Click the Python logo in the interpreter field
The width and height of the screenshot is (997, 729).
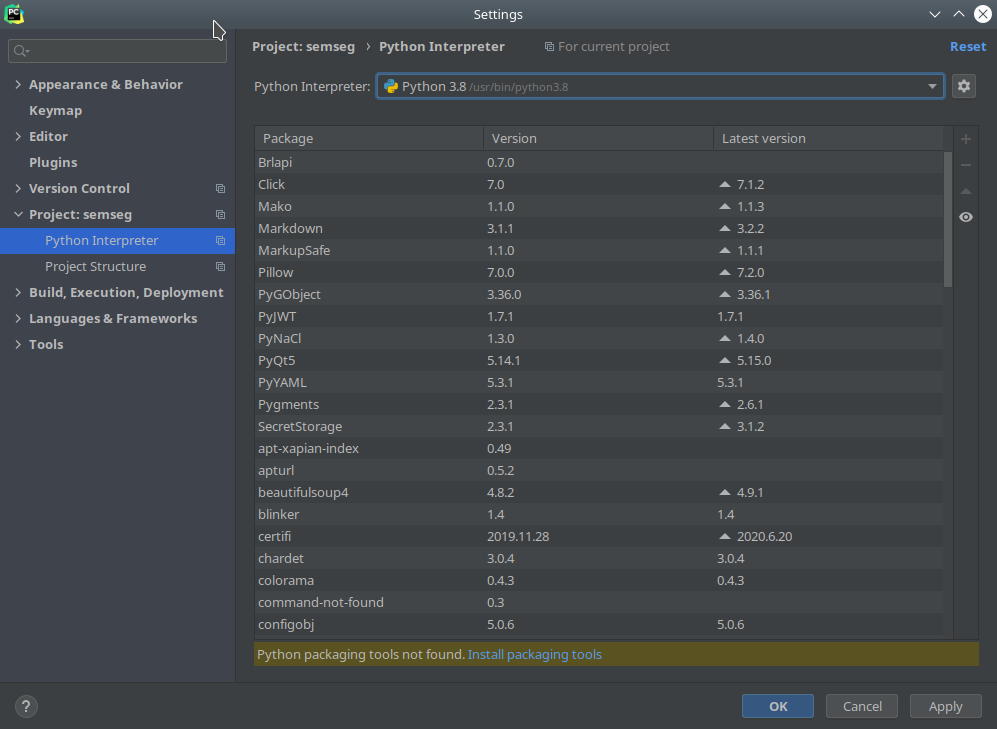click(x=390, y=86)
